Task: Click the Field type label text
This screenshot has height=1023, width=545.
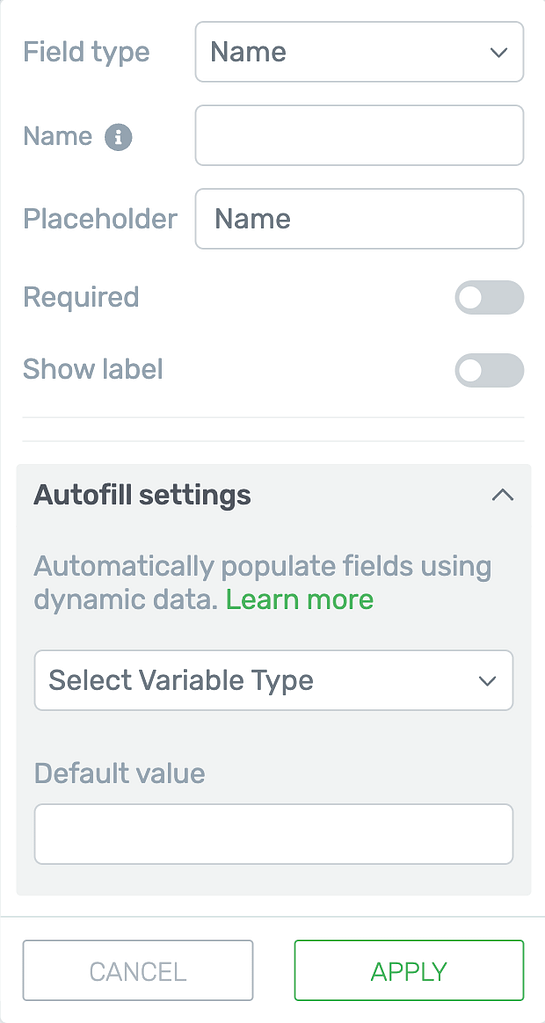Action: [86, 52]
